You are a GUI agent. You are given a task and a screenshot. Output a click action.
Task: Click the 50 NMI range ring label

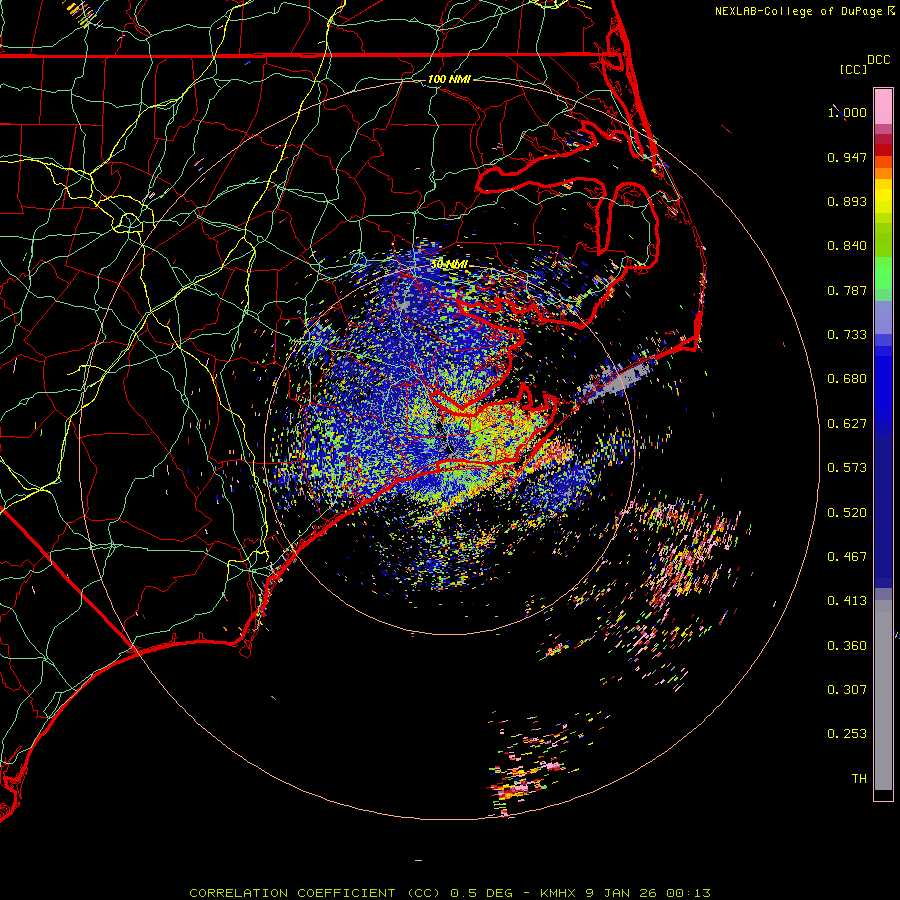[449, 265]
